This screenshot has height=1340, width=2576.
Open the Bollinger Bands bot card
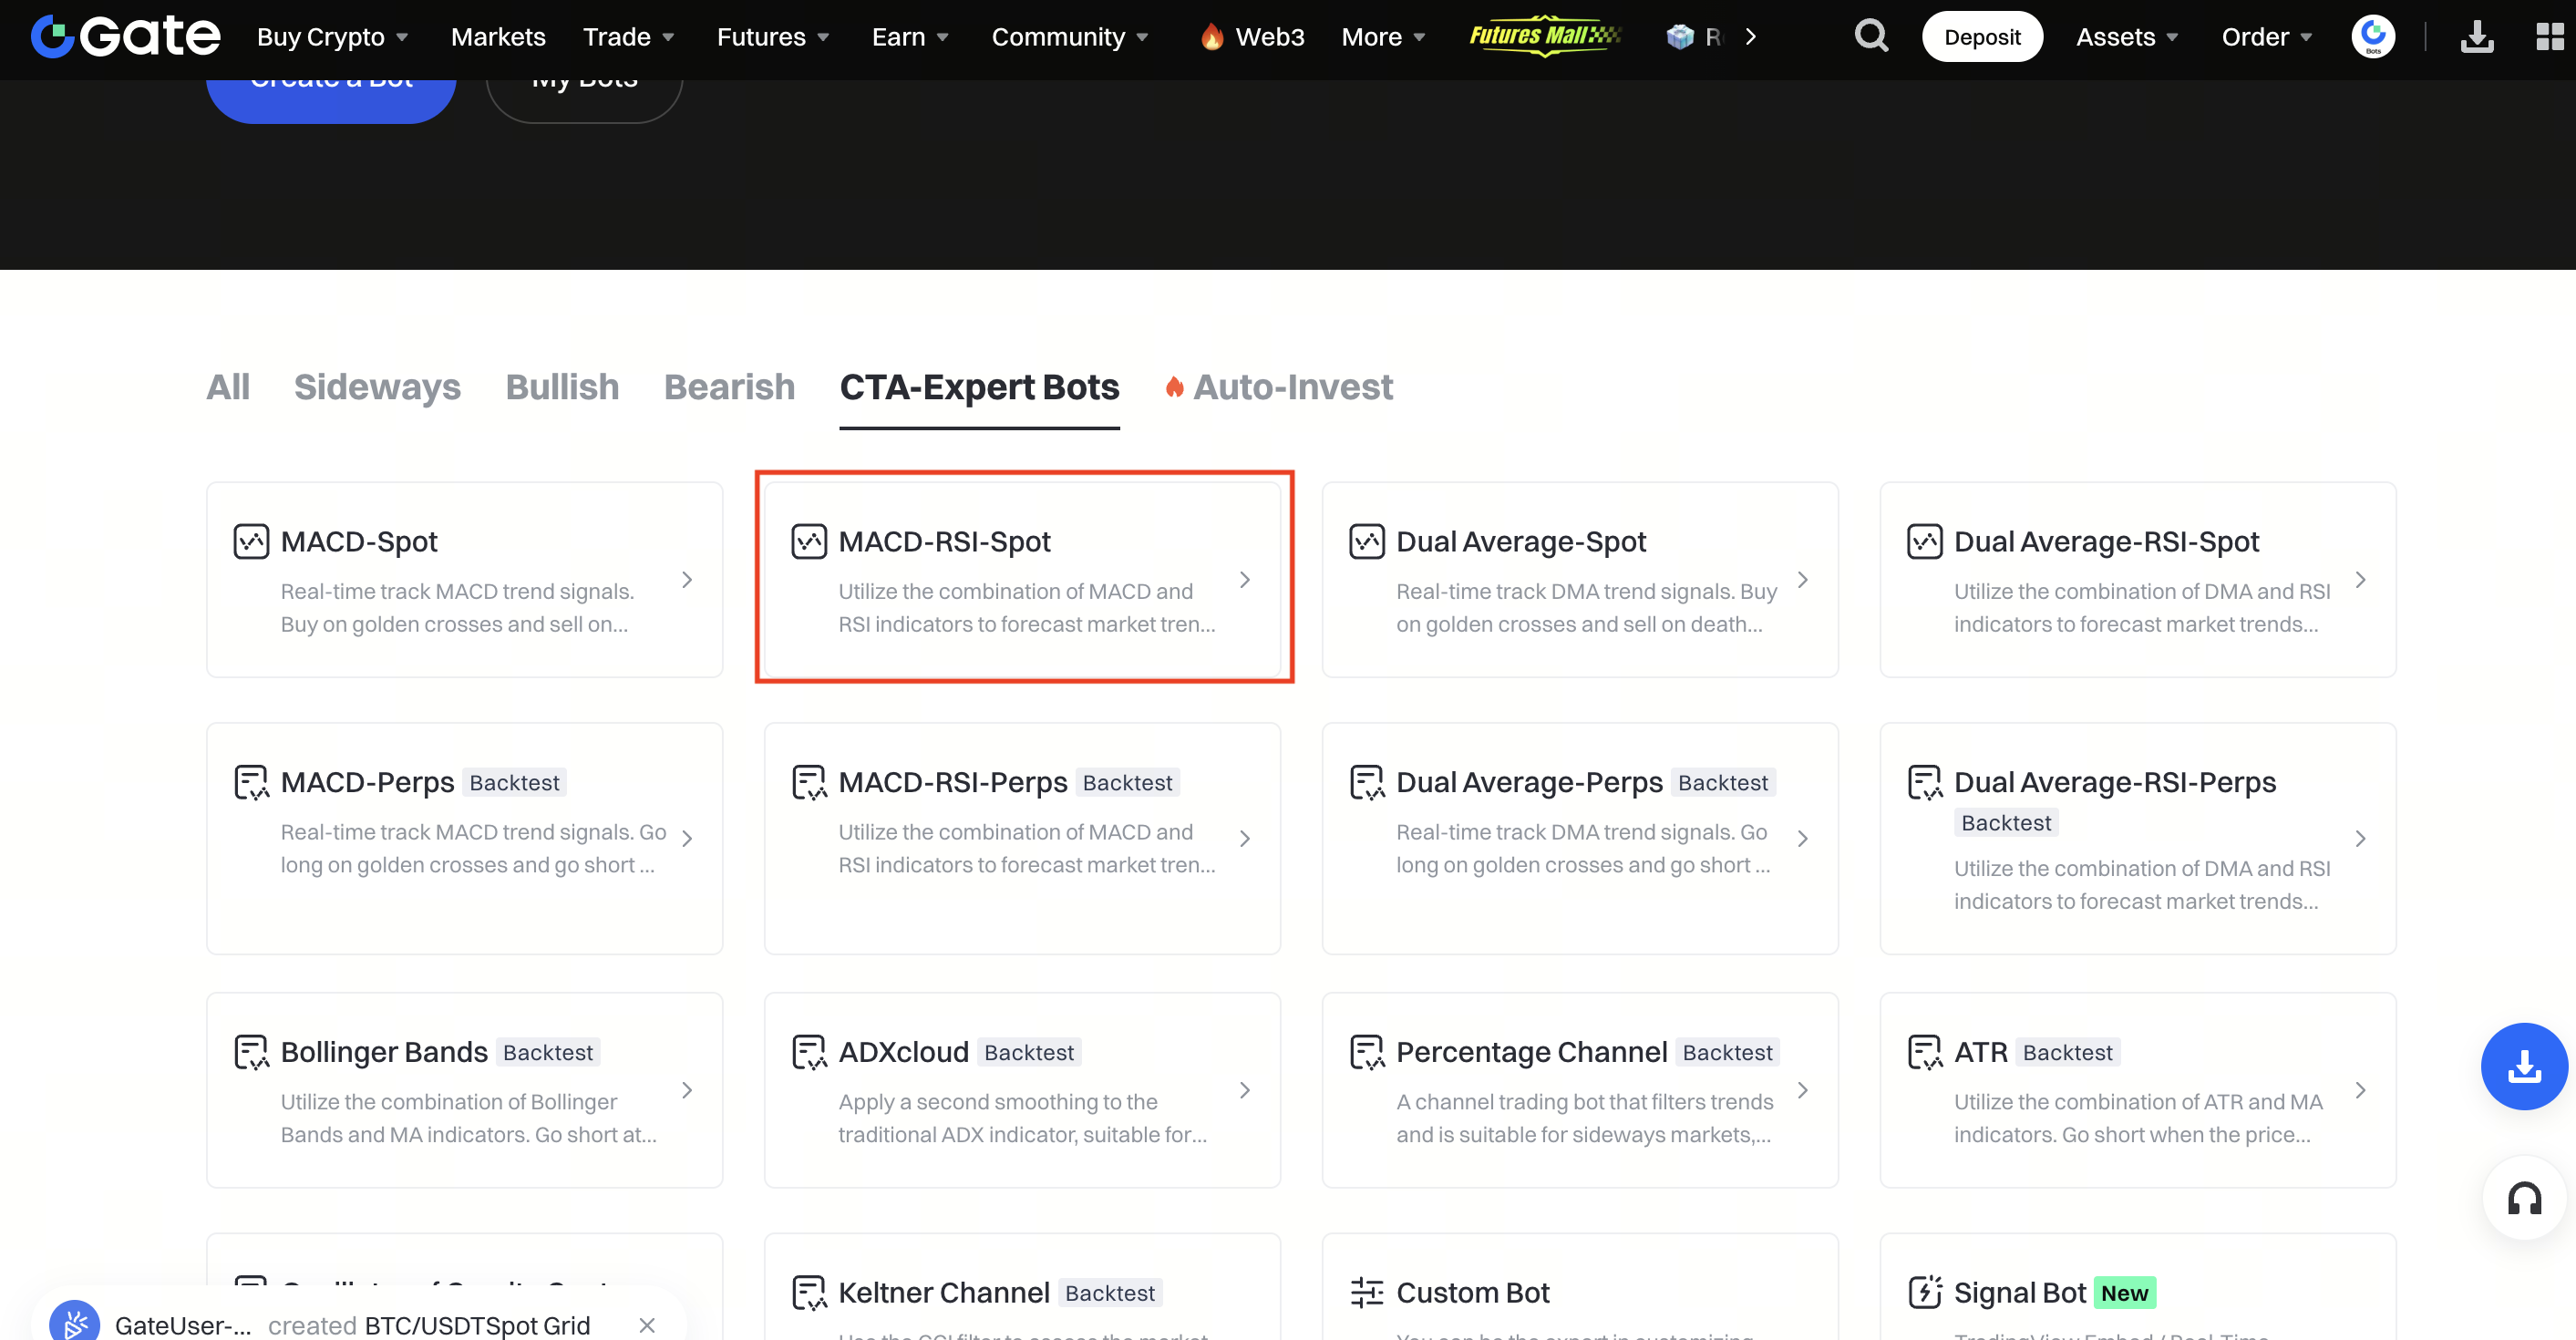click(464, 1089)
